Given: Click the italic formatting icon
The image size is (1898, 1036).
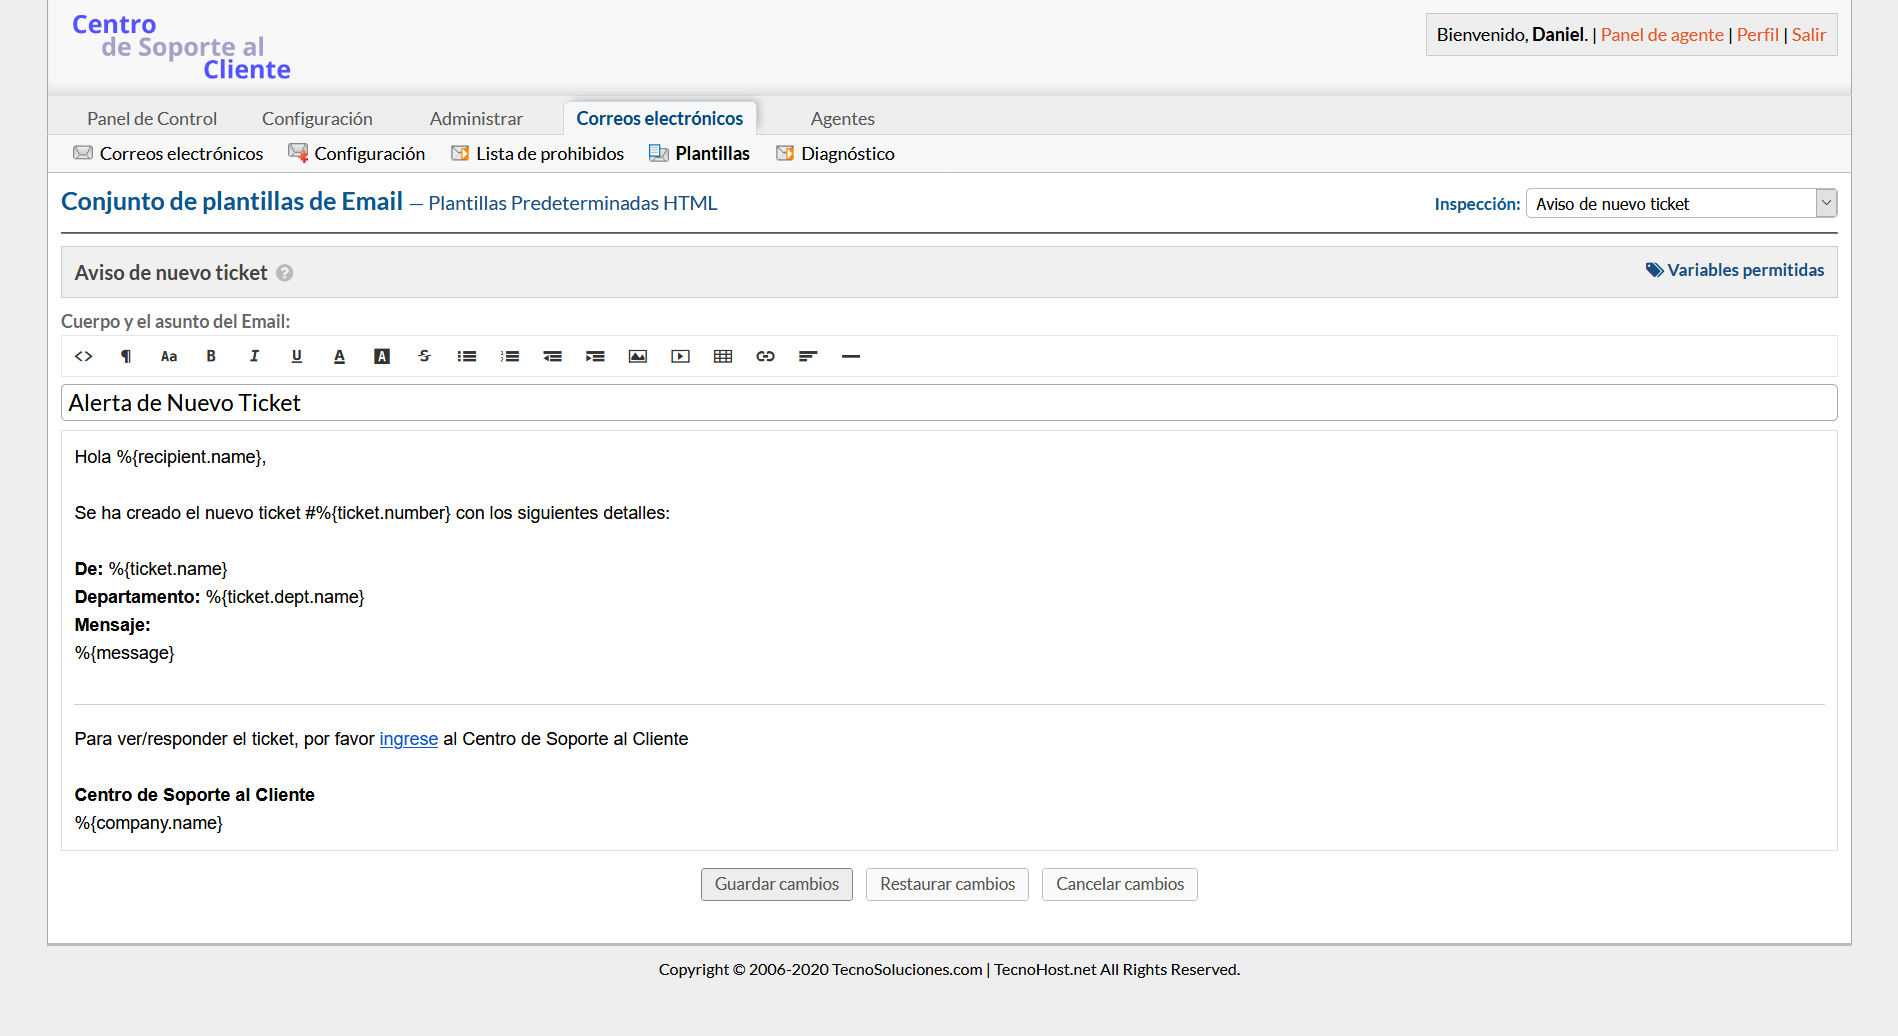Looking at the screenshot, I should (x=254, y=356).
